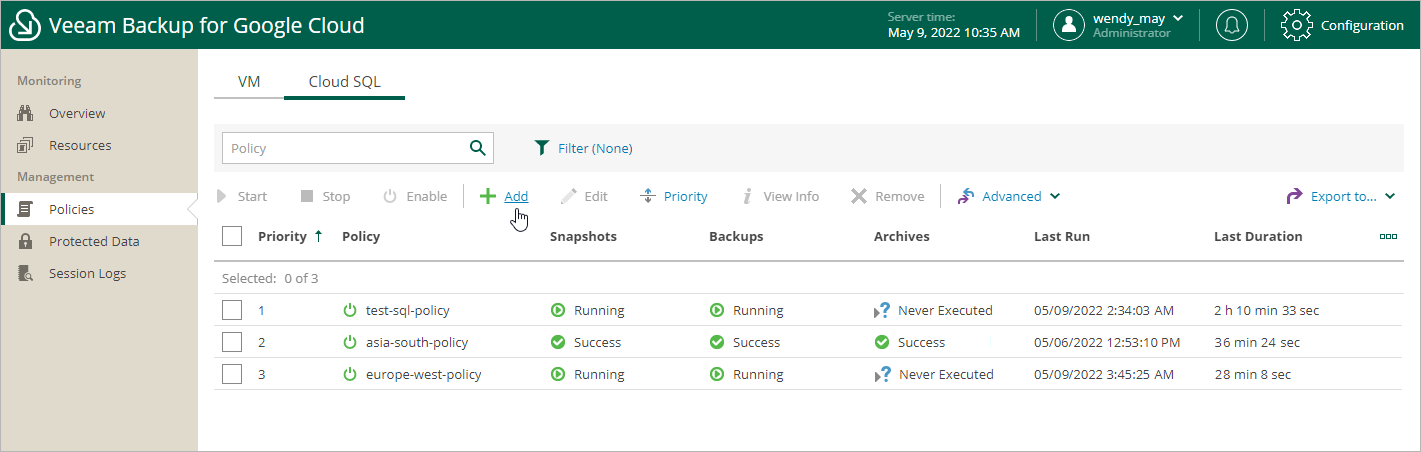Viewport: 1421px width, 452px height.
Task: Click power icon of test-sql-policy
Action: tap(350, 310)
